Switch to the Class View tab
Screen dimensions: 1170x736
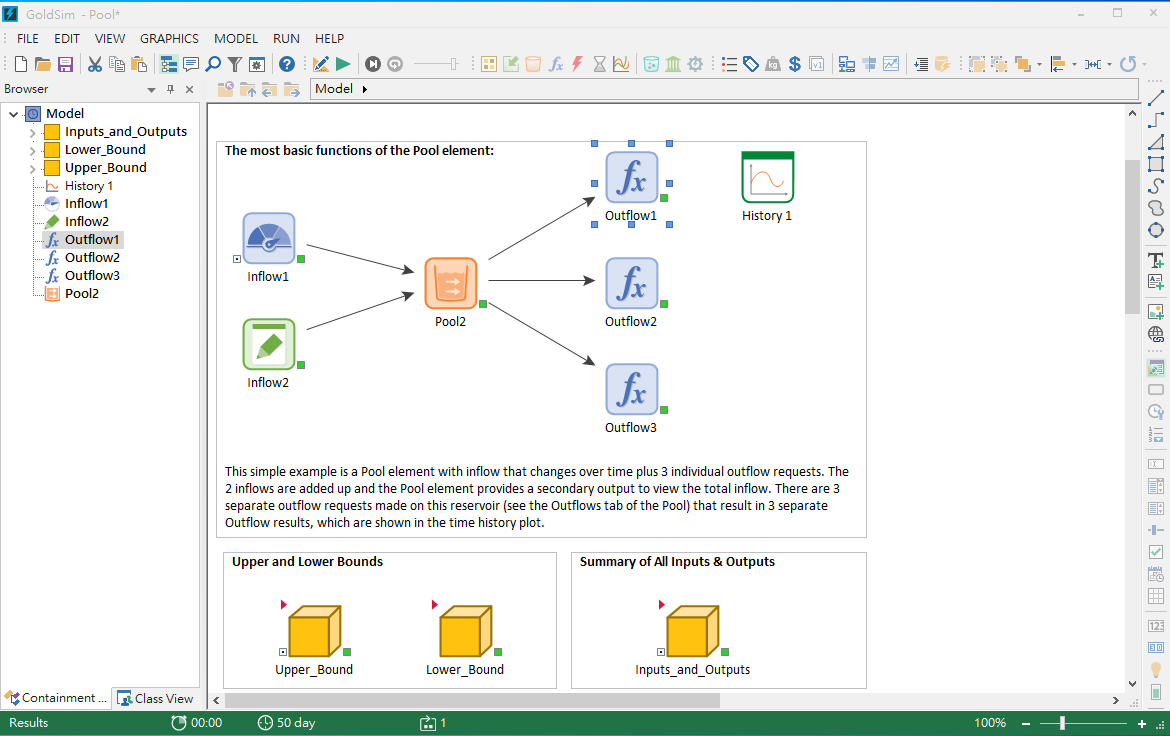(155, 698)
